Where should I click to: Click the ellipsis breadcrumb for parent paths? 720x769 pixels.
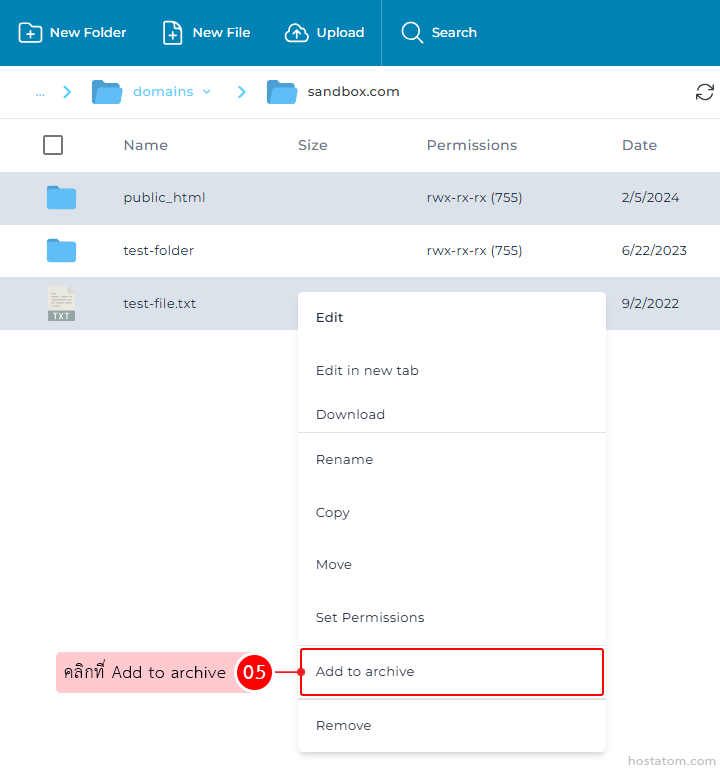40,92
